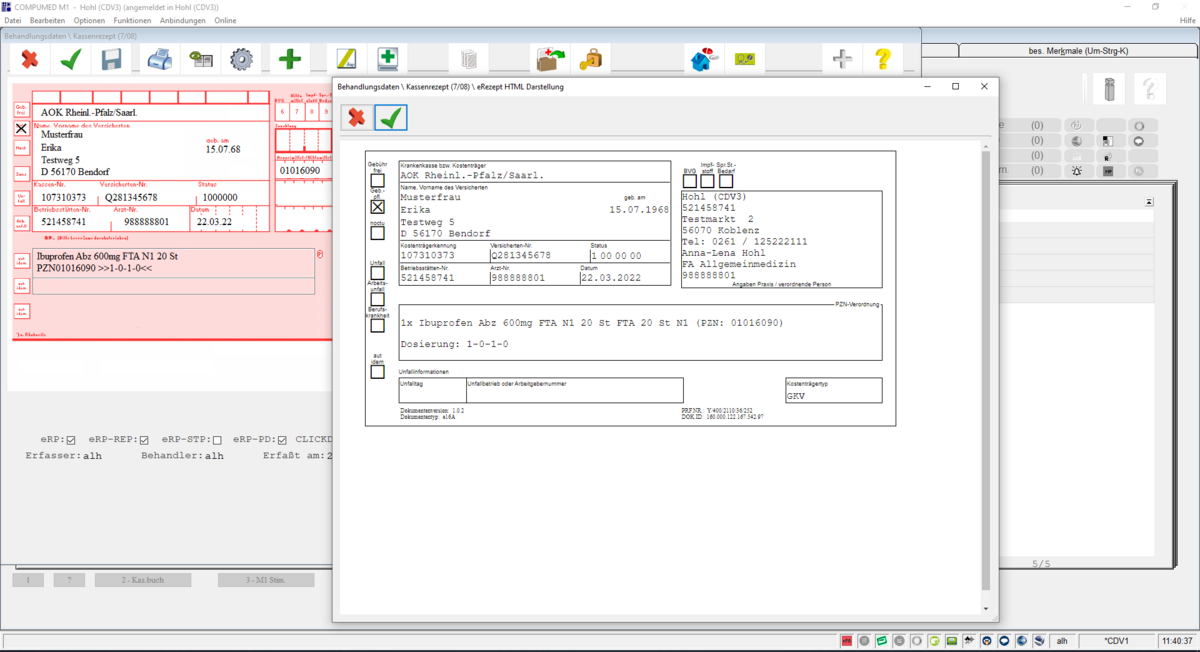Screen dimensions: 1200x652
Task: Toggle the eRP-REP checkbox
Action: [x=144, y=440]
